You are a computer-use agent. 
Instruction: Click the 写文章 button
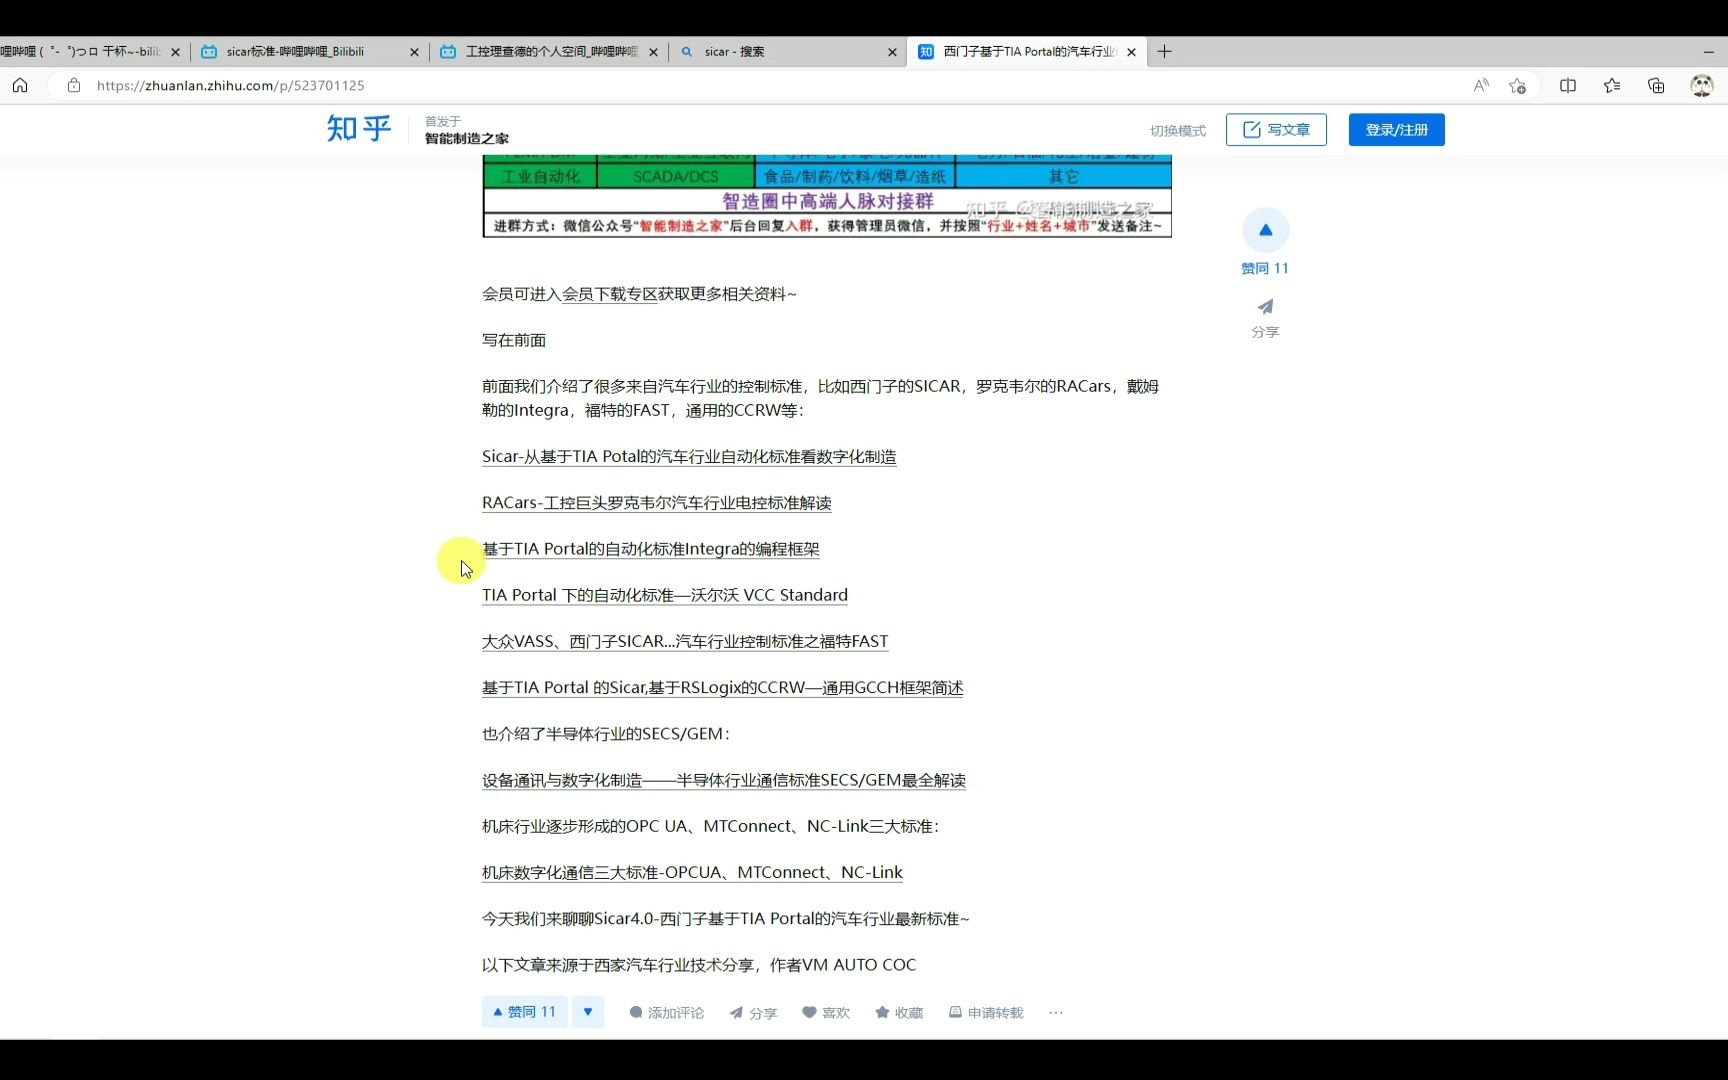(1276, 130)
